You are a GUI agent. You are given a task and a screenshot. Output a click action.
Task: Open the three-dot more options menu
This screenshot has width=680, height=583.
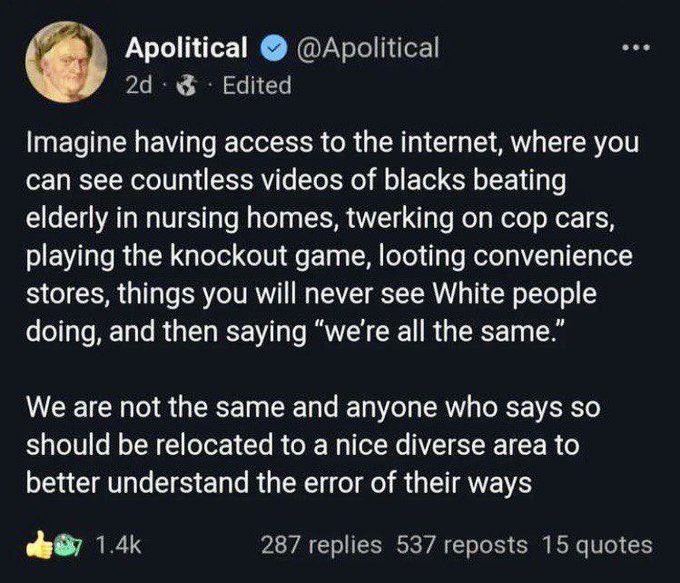point(635,50)
